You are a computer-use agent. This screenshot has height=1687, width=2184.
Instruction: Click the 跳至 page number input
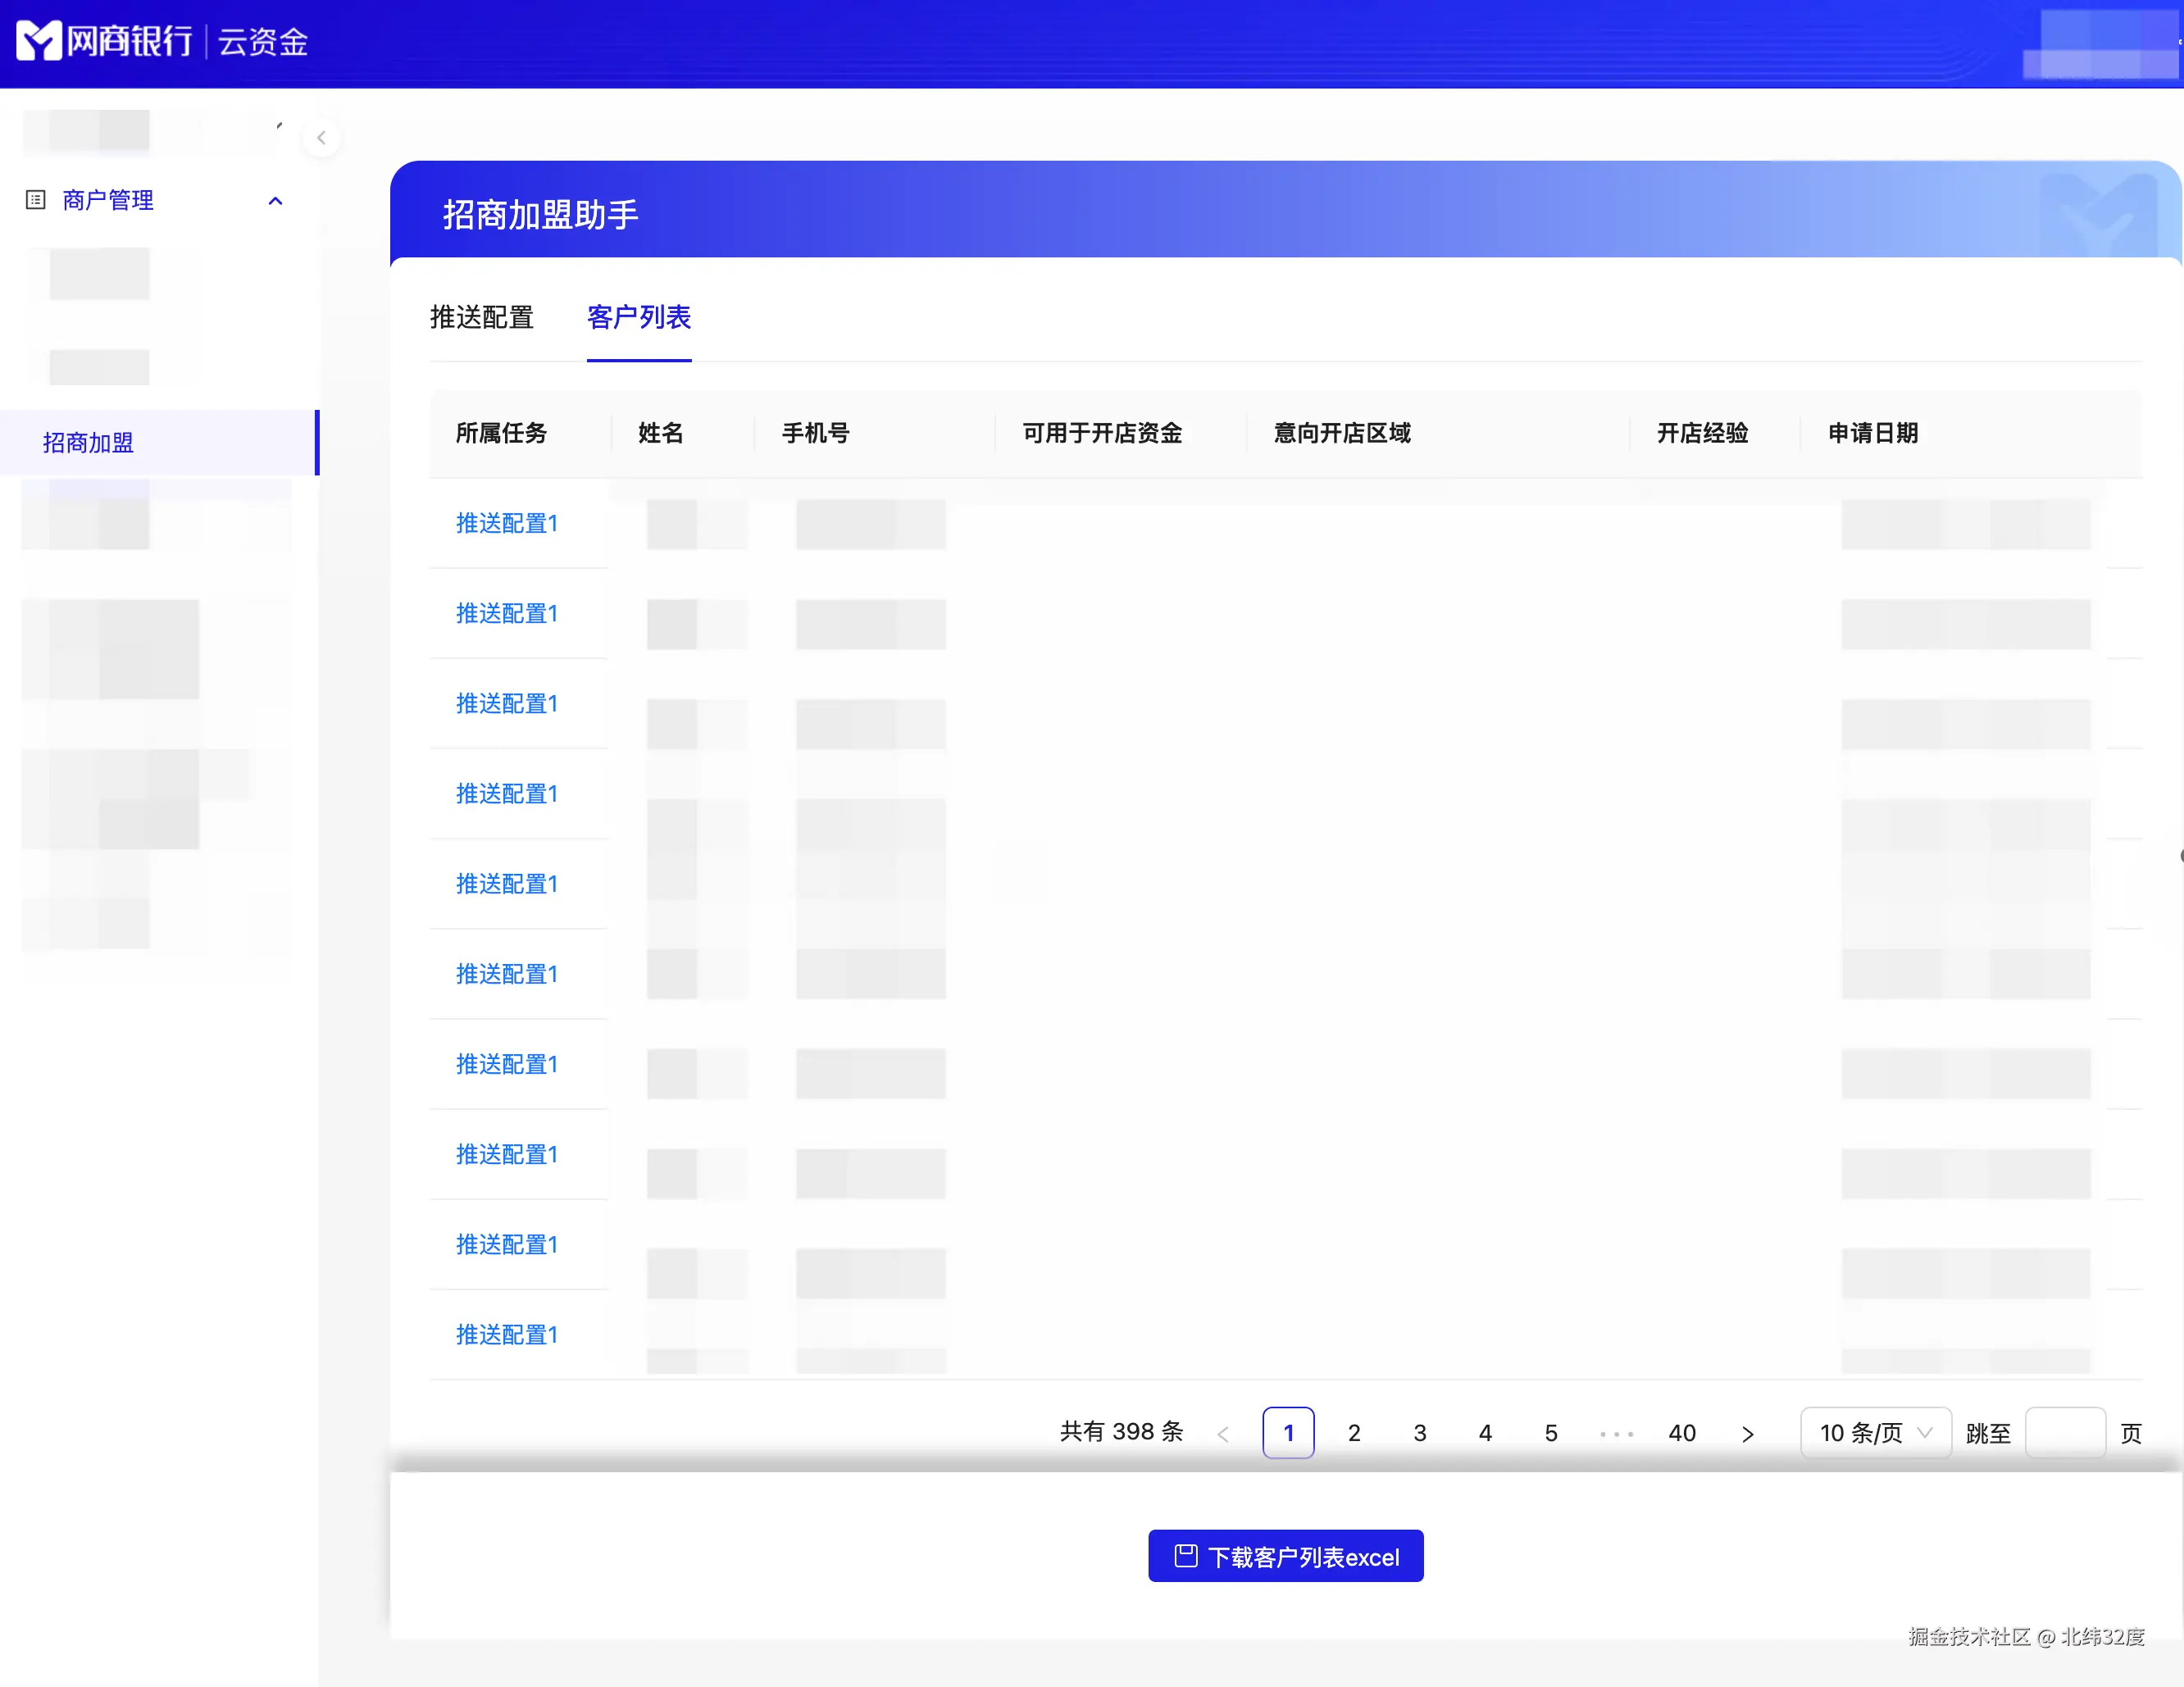pyautogui.click(x=2065, y=1433)
